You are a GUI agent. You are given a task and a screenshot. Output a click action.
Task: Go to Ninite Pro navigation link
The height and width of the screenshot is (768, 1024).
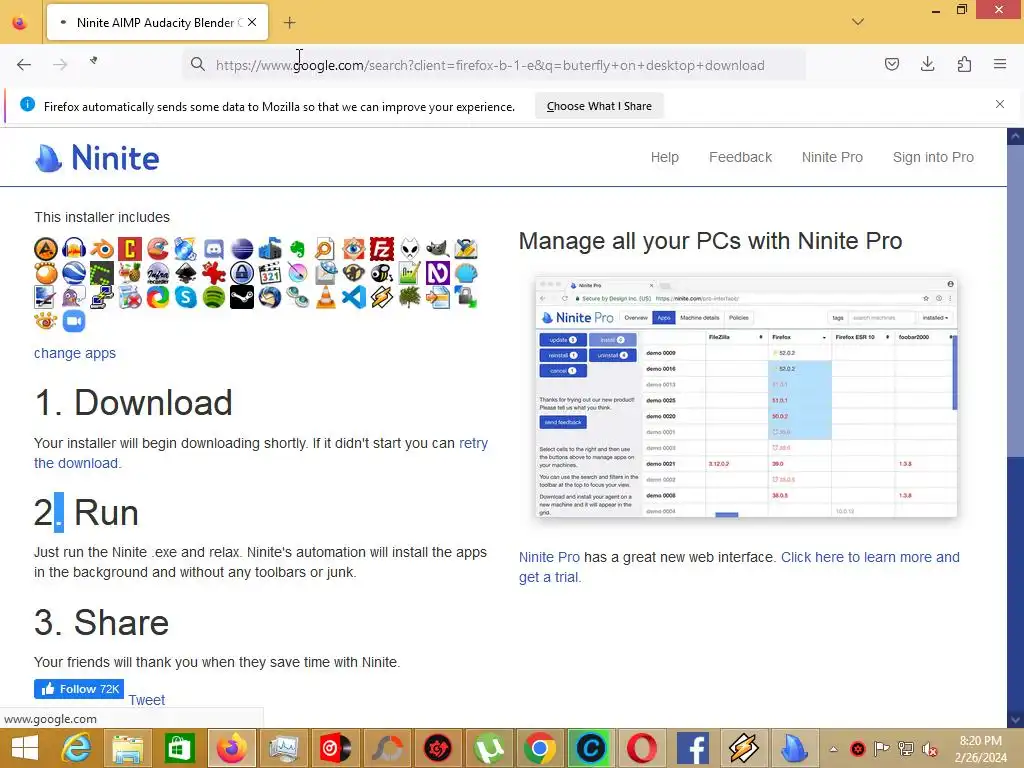tap(832, 157)
